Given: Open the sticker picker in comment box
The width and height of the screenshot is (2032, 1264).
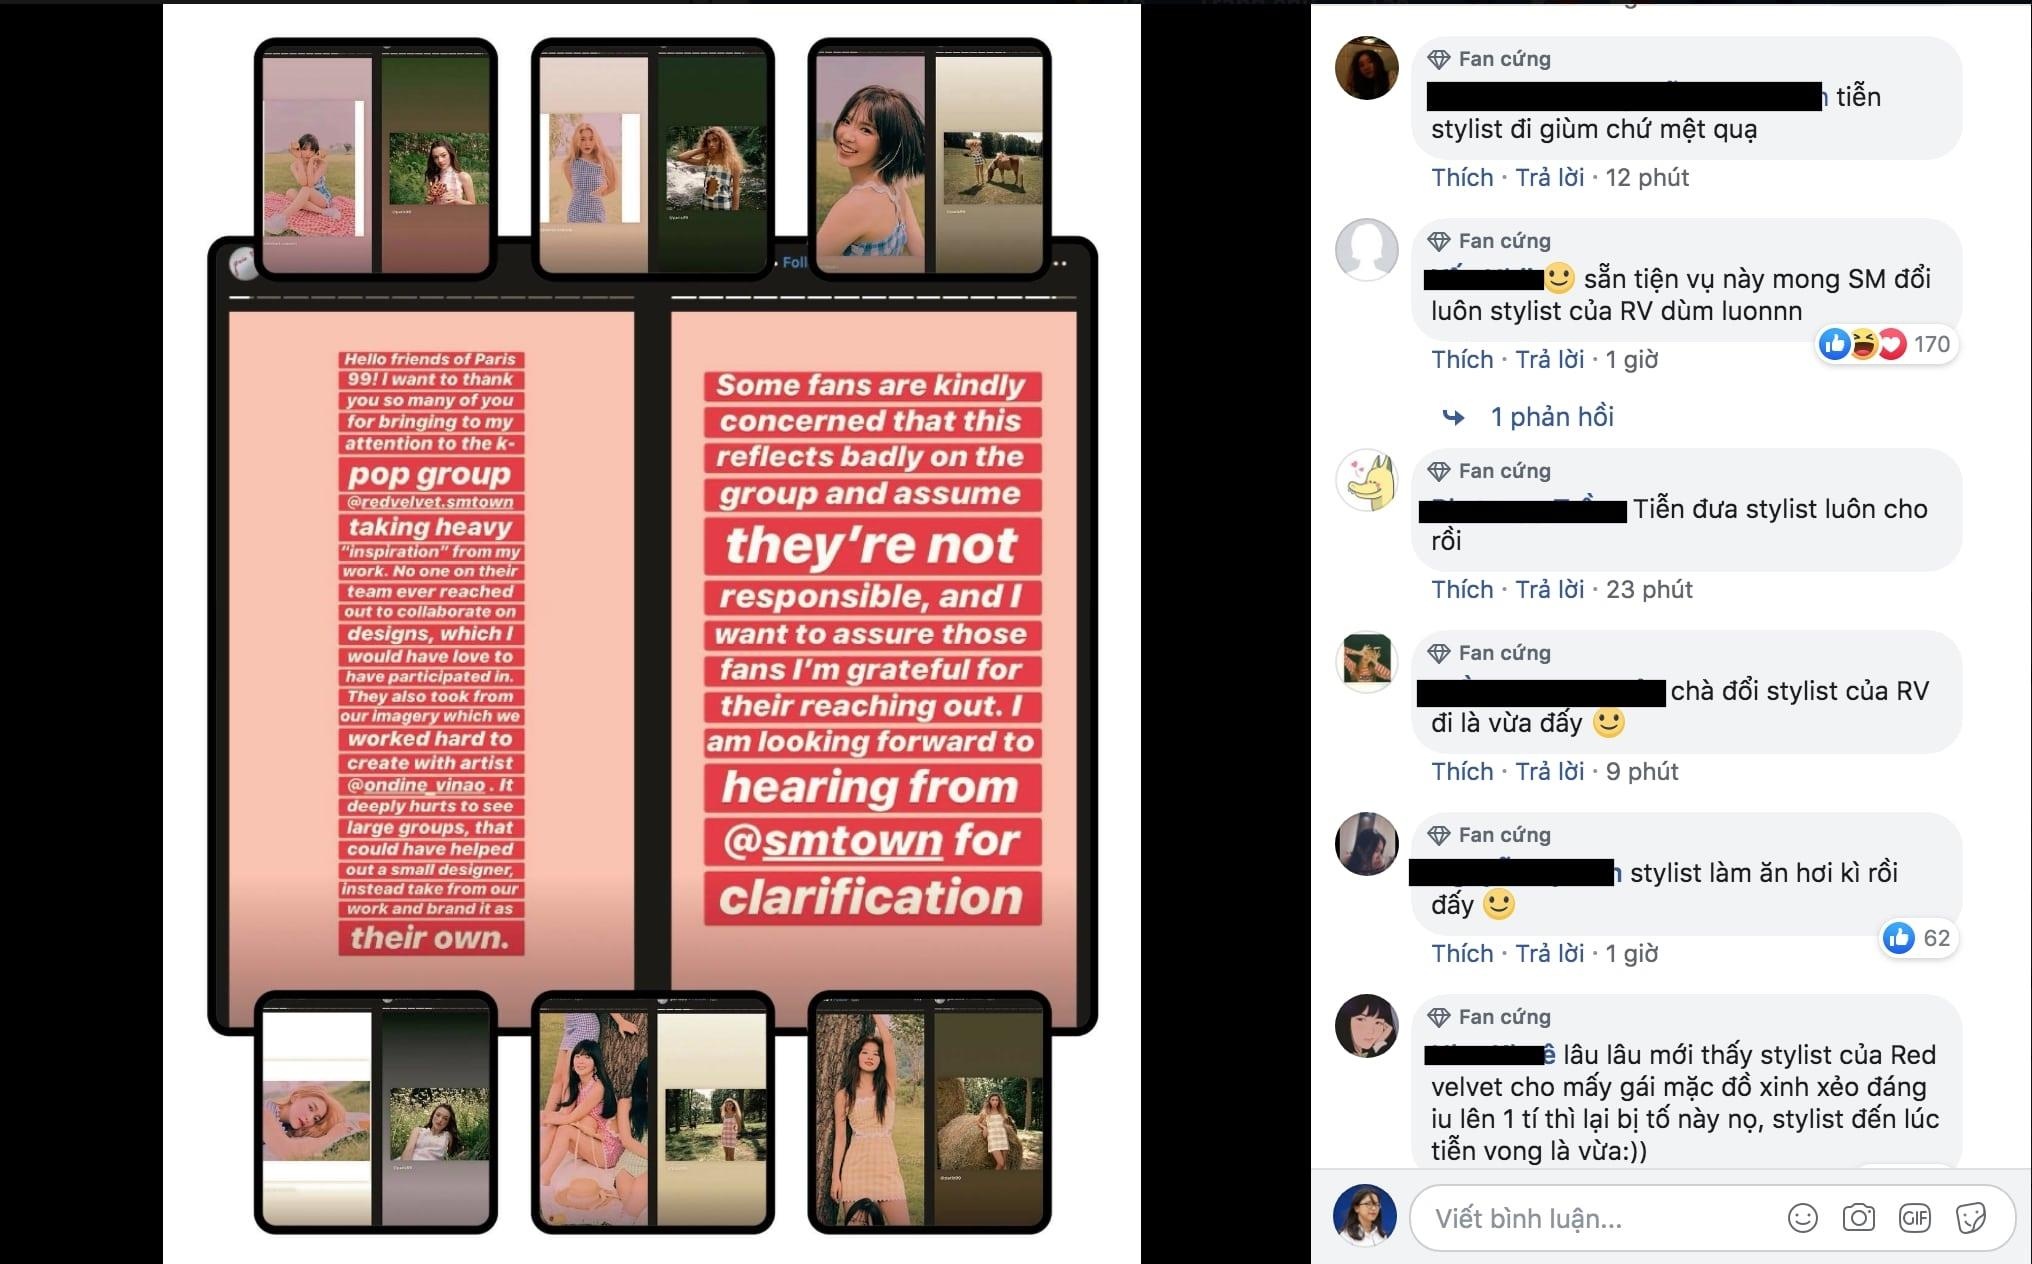Looking at the screenshot, I should pyautogui.click(x=1971, y=1218).
